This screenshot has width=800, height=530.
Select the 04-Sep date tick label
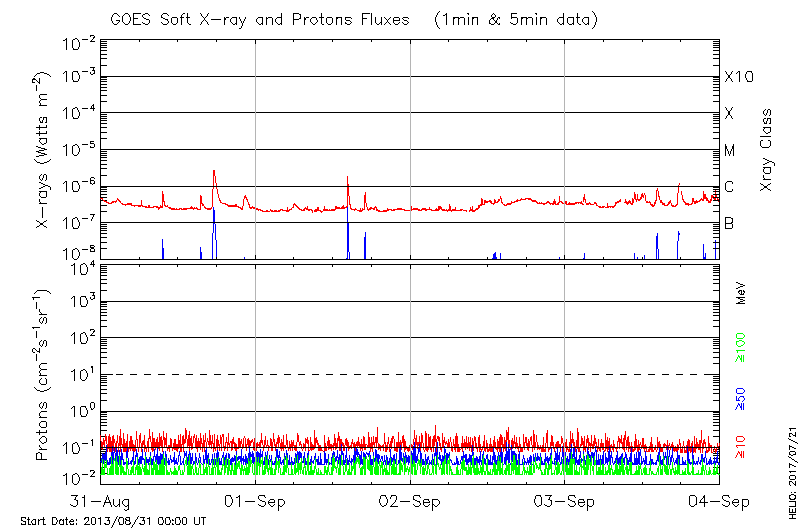(718, 500)
